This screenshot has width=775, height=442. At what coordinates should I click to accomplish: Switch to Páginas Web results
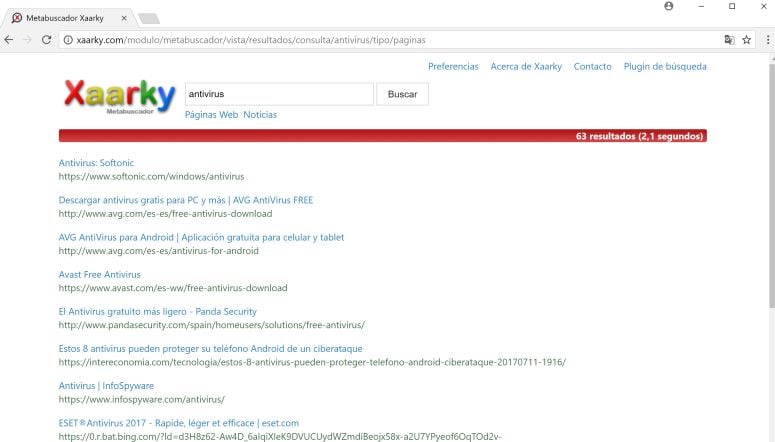click(212, 115)
